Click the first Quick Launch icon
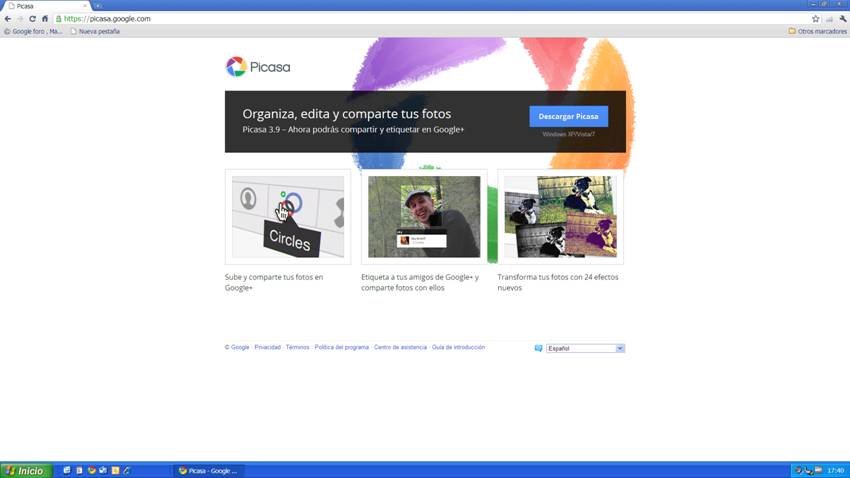The width and height of the screenshot is (850, 478). pyautogui.click(x=67, y=470)
